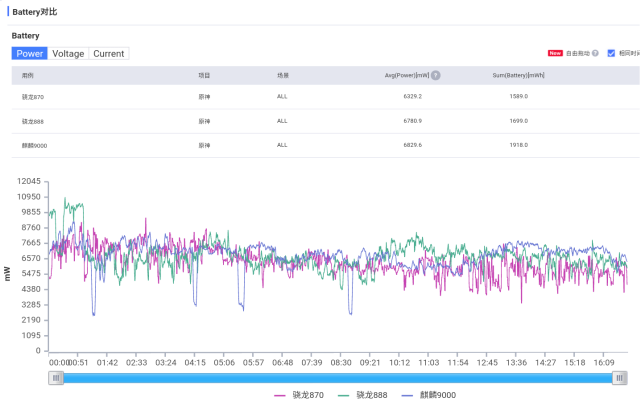Toggle 麒麟9000 series in chart legend
Screen dimensions: 641x410
(428, 396)
